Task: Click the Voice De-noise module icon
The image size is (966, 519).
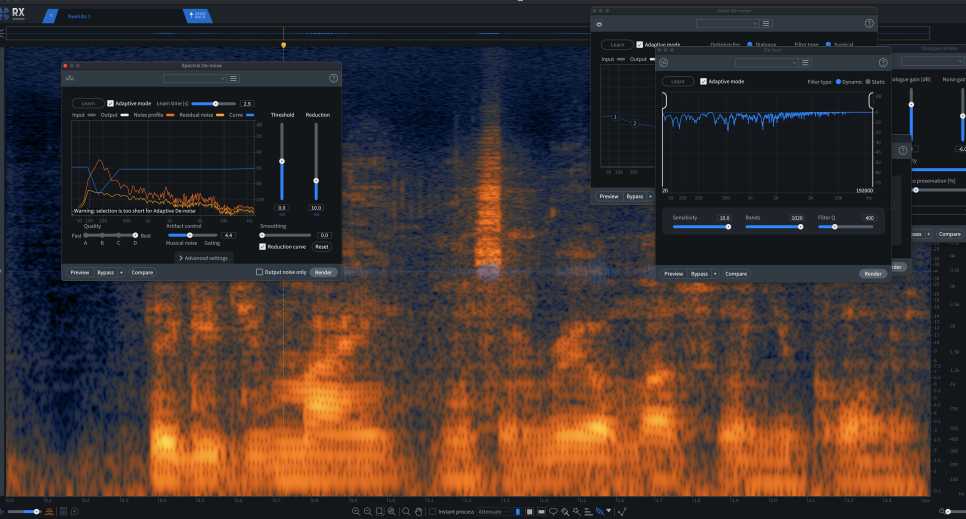Action: coord(599,24)
